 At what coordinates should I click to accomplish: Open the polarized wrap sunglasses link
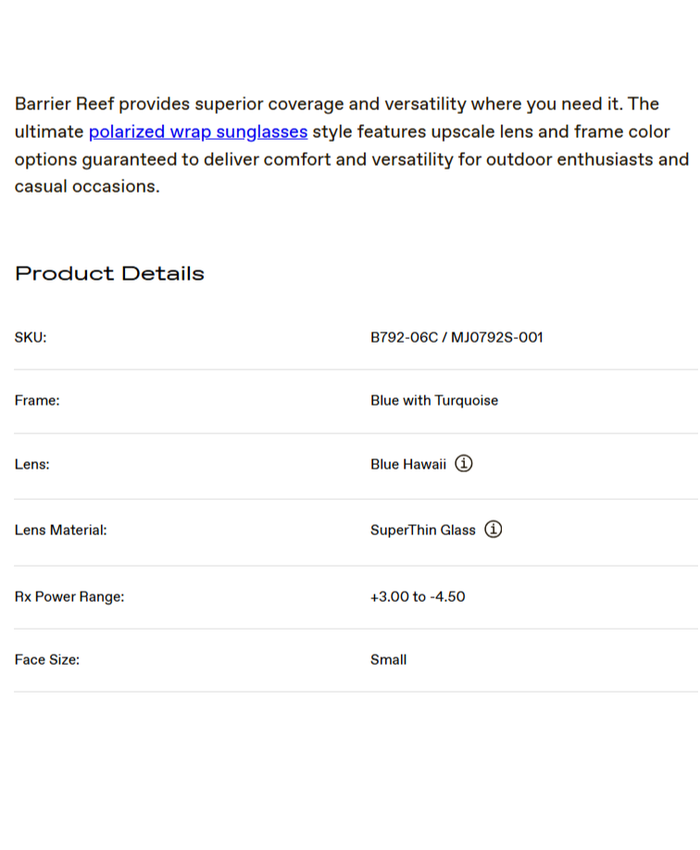(198, 132)
